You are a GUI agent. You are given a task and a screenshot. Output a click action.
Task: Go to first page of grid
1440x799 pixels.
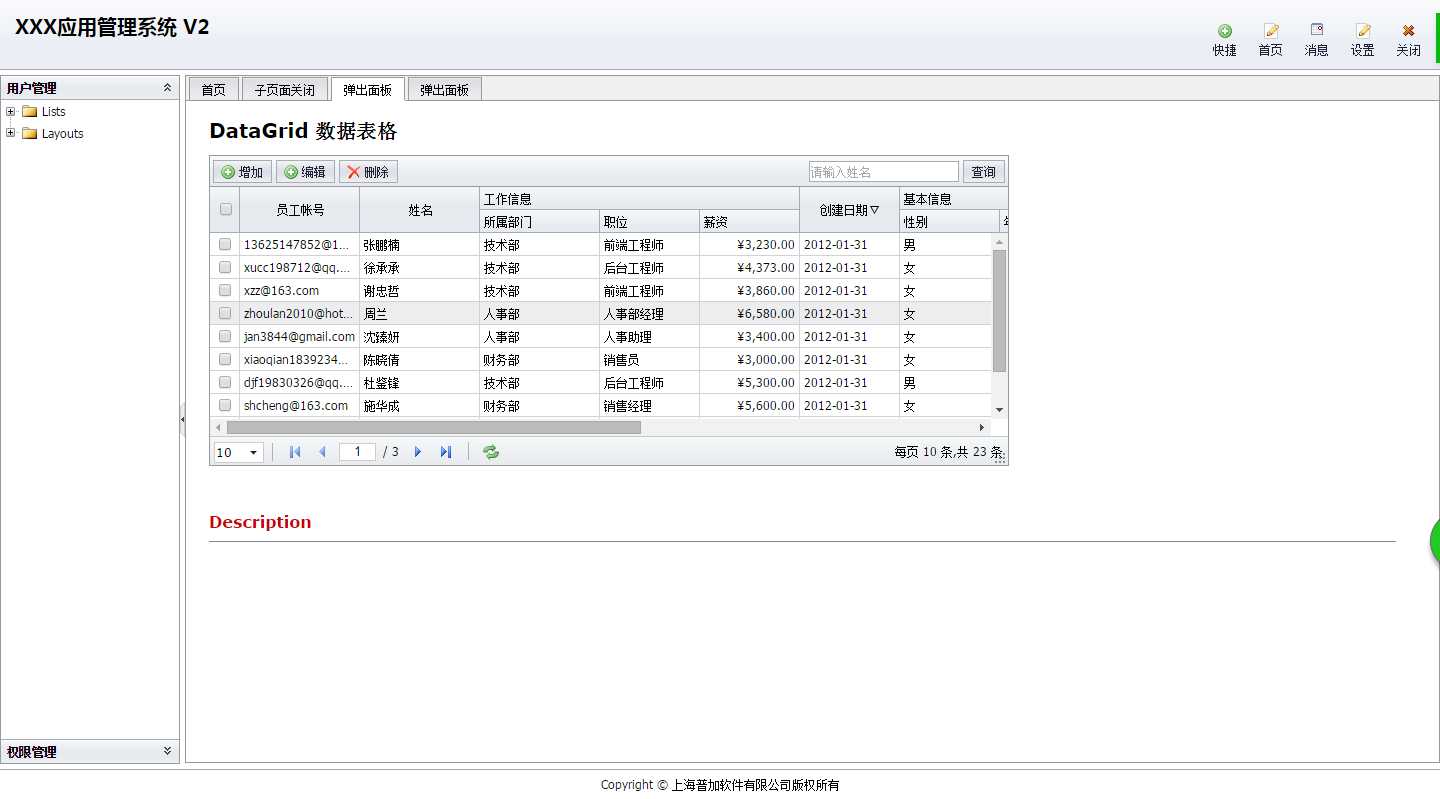point(295,452)
